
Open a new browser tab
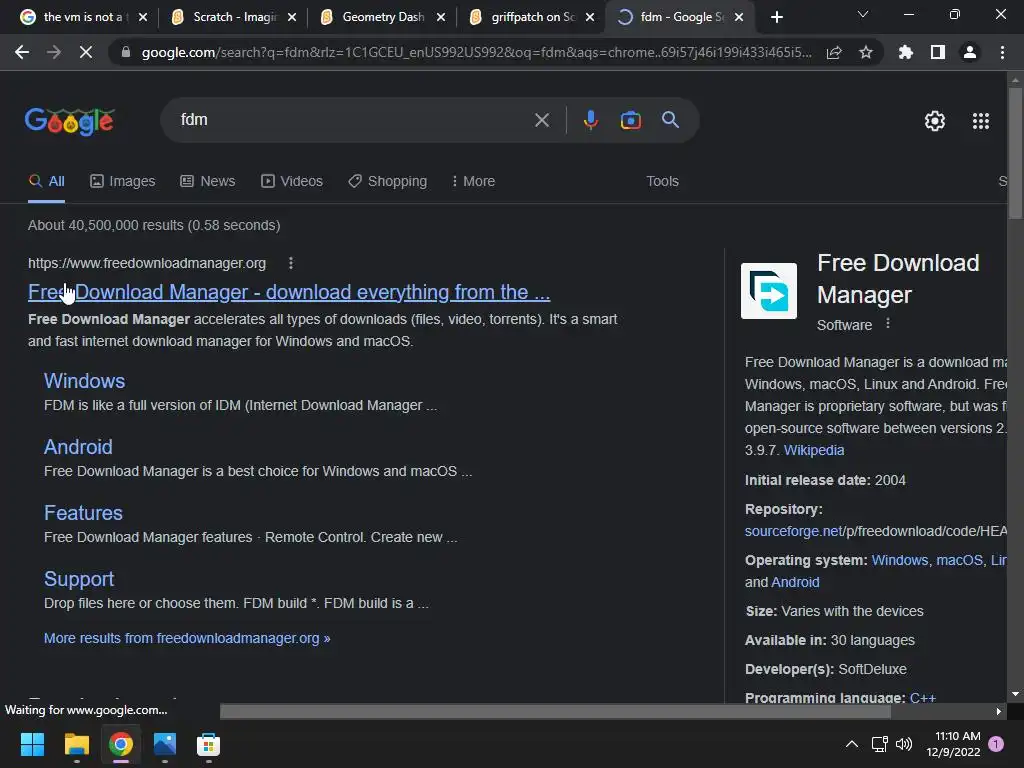point(776,17)
